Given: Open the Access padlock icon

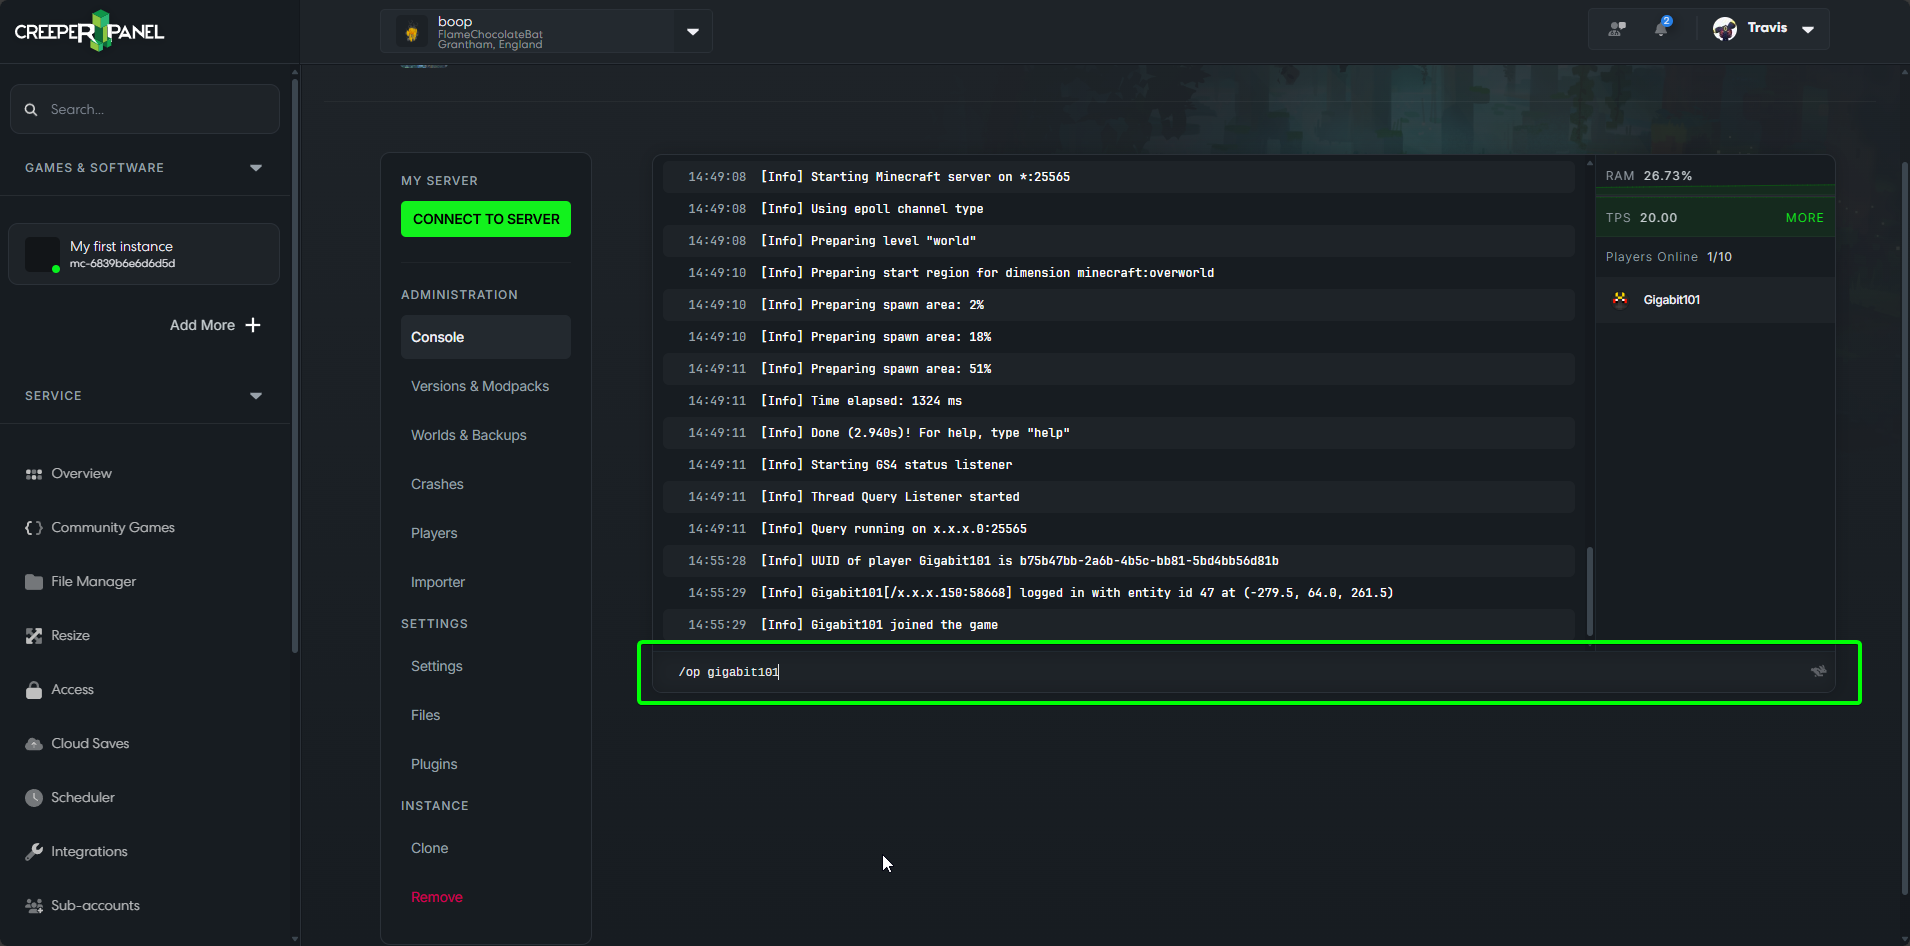Looking at the screenshot, I should 33,689.
